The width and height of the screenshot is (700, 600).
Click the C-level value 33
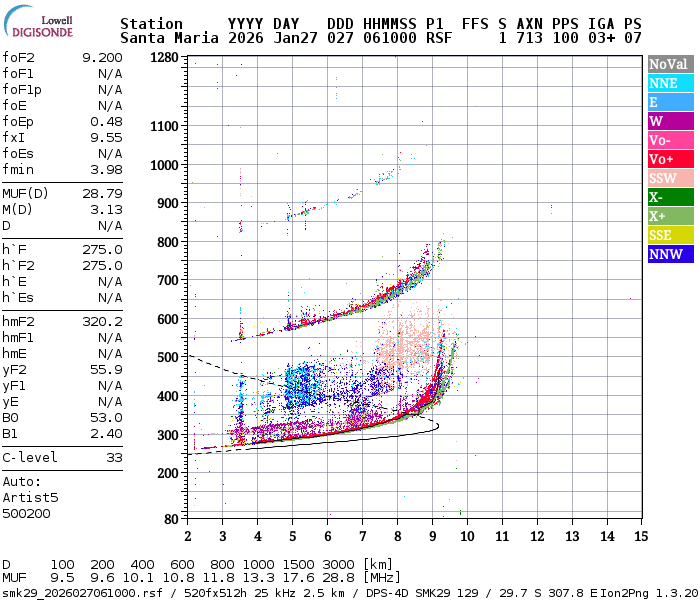click(x=114, y=458)
